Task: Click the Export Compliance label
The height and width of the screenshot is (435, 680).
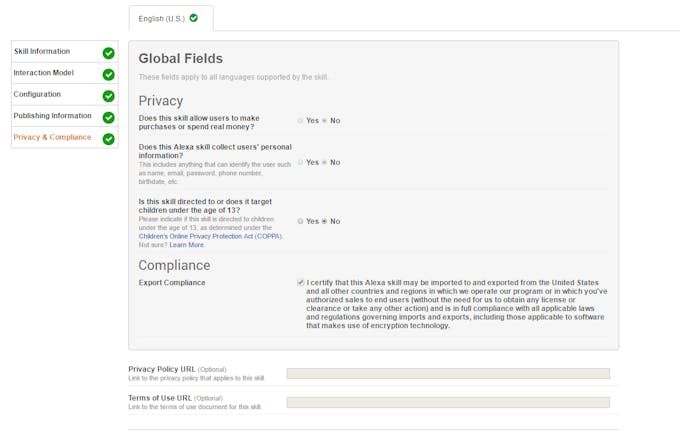Action: click(172, 283)
